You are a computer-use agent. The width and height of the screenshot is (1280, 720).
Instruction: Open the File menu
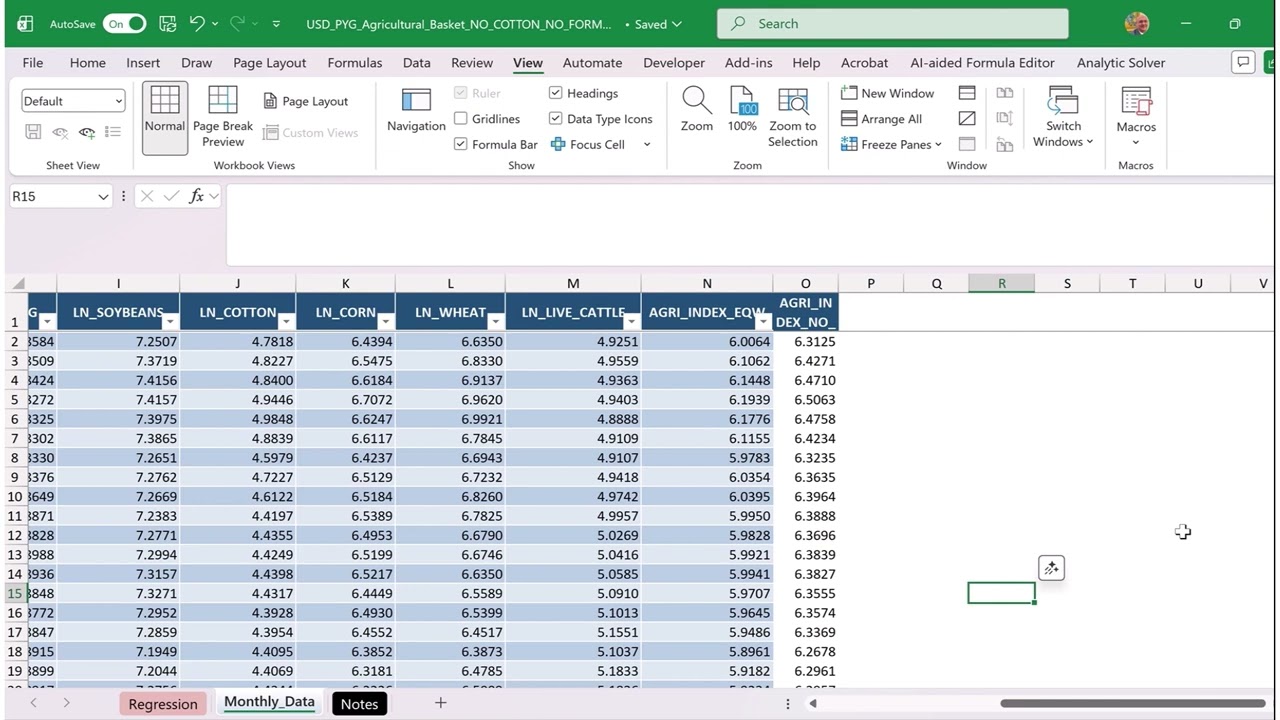coord(33,62)
